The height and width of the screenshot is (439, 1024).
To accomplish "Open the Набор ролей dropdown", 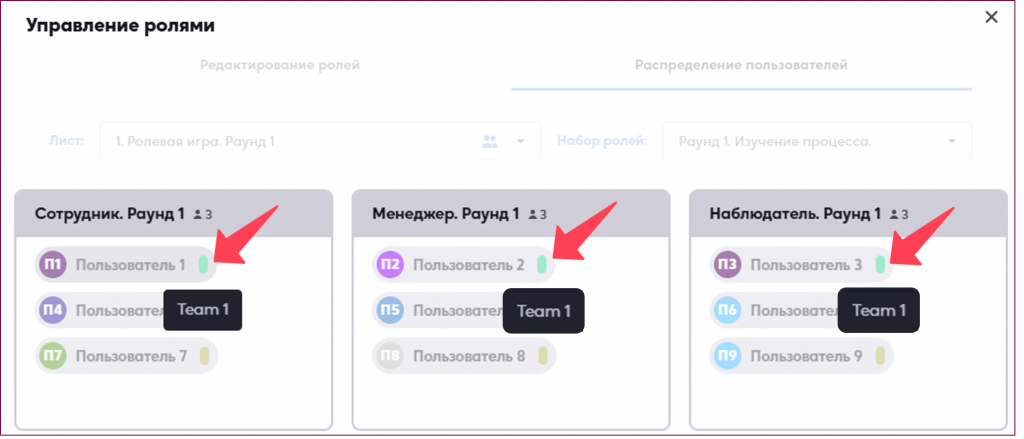I will [x=817, y=141].
